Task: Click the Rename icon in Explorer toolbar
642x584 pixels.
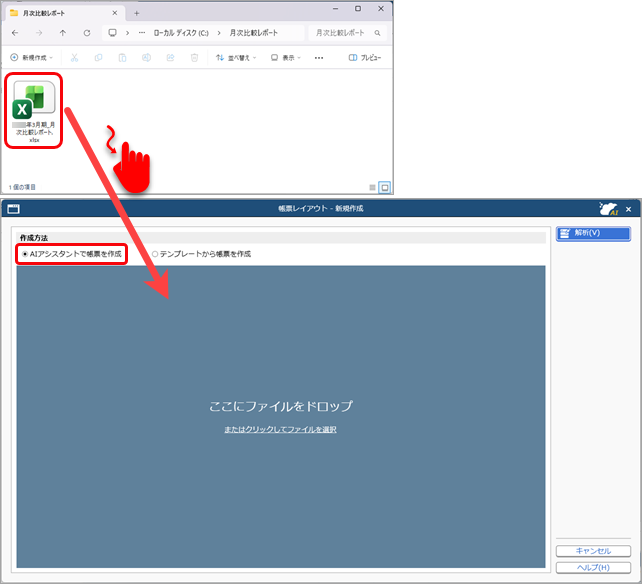Action: [x=146, y=58]
